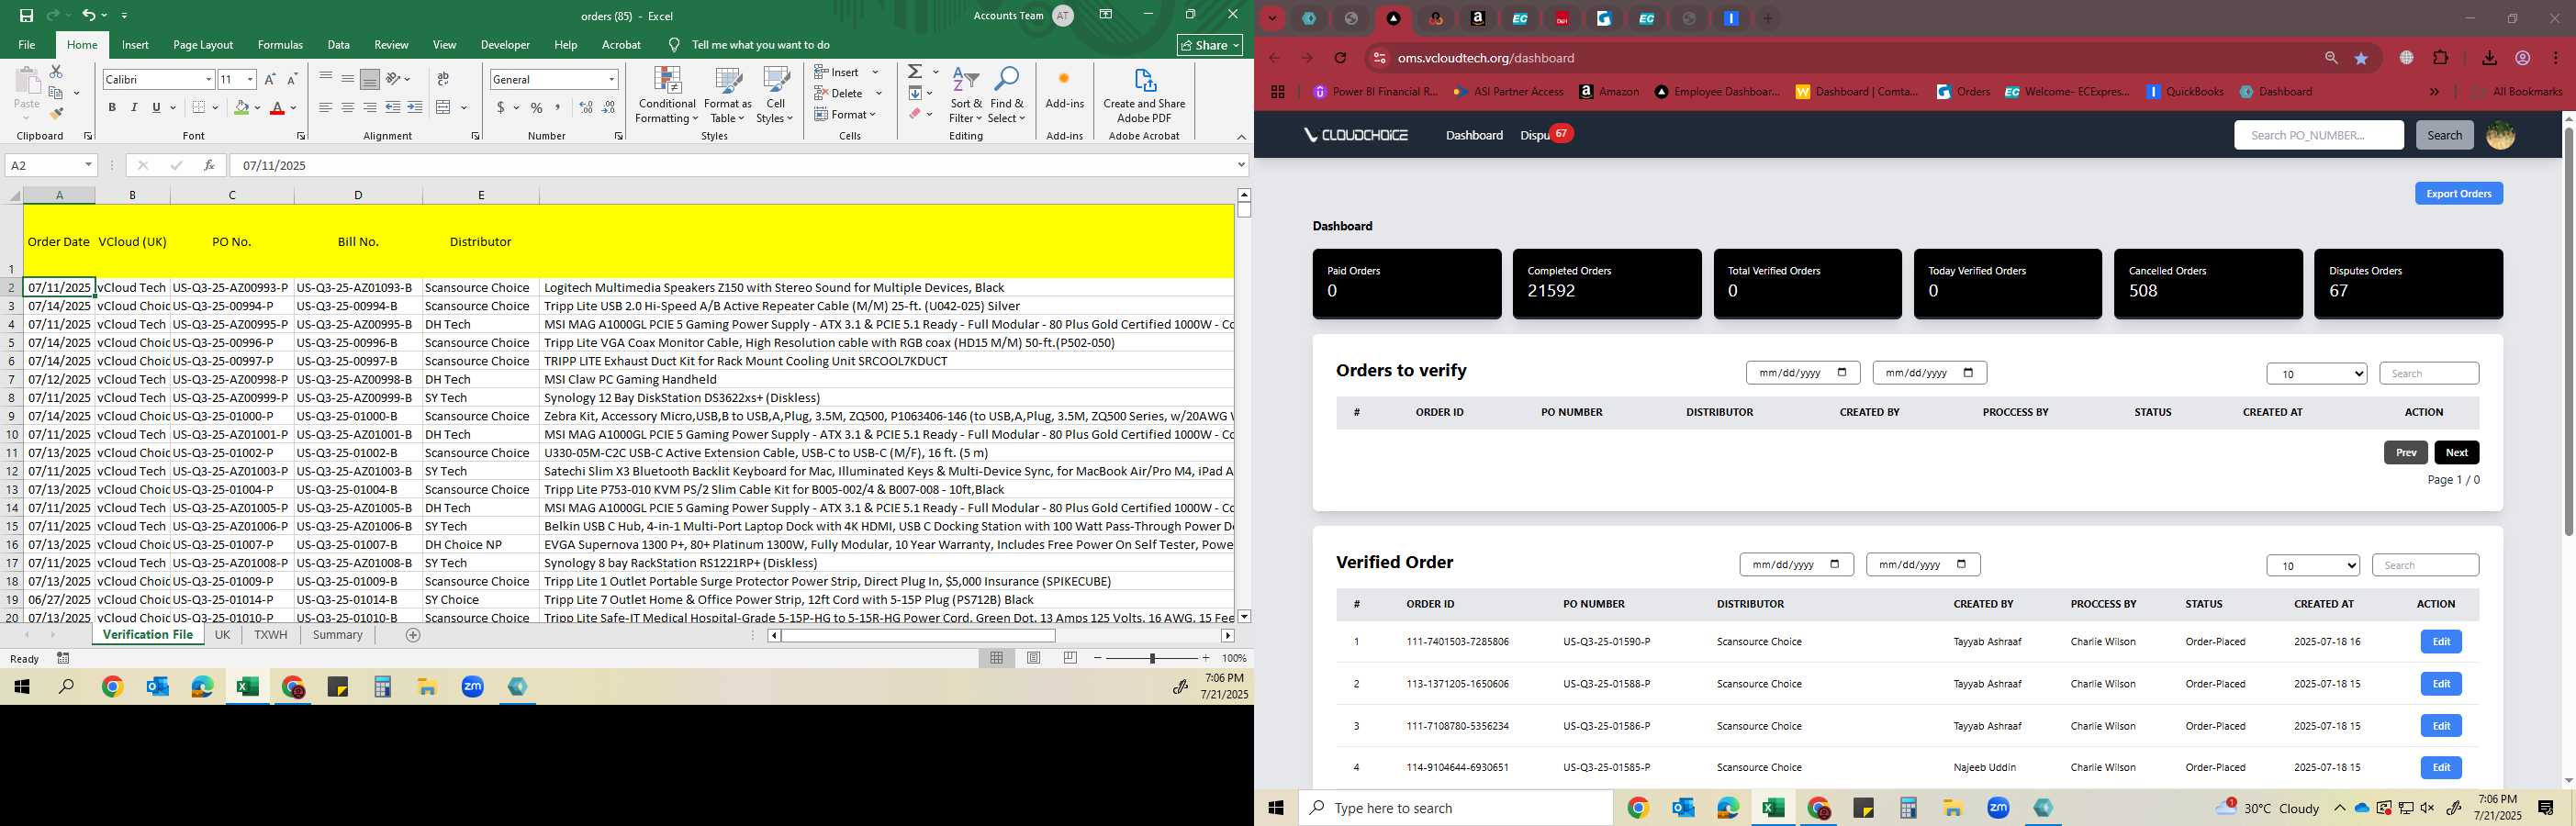This screenshot has width=2576, height=826.
Task: Open Find & Select menu
Action: 1007,95
